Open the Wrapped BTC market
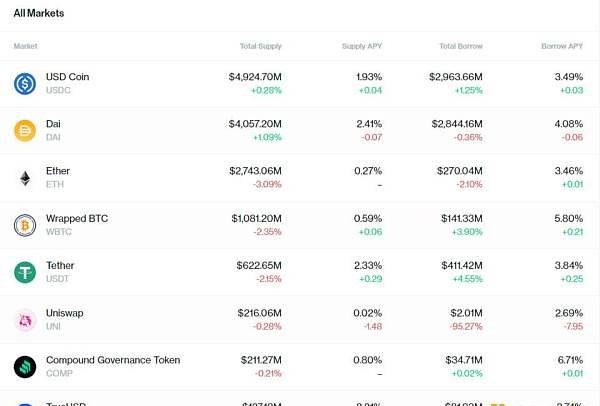 tap(300, 225)
